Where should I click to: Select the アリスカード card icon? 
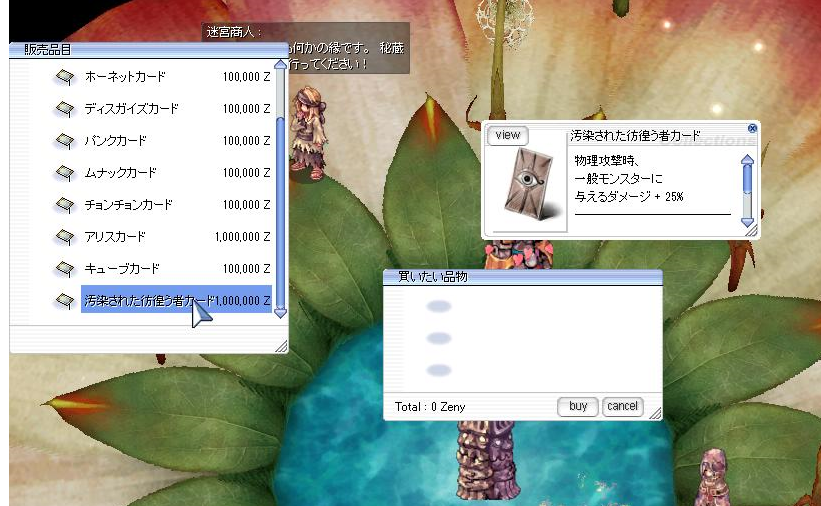click(64, 237)
